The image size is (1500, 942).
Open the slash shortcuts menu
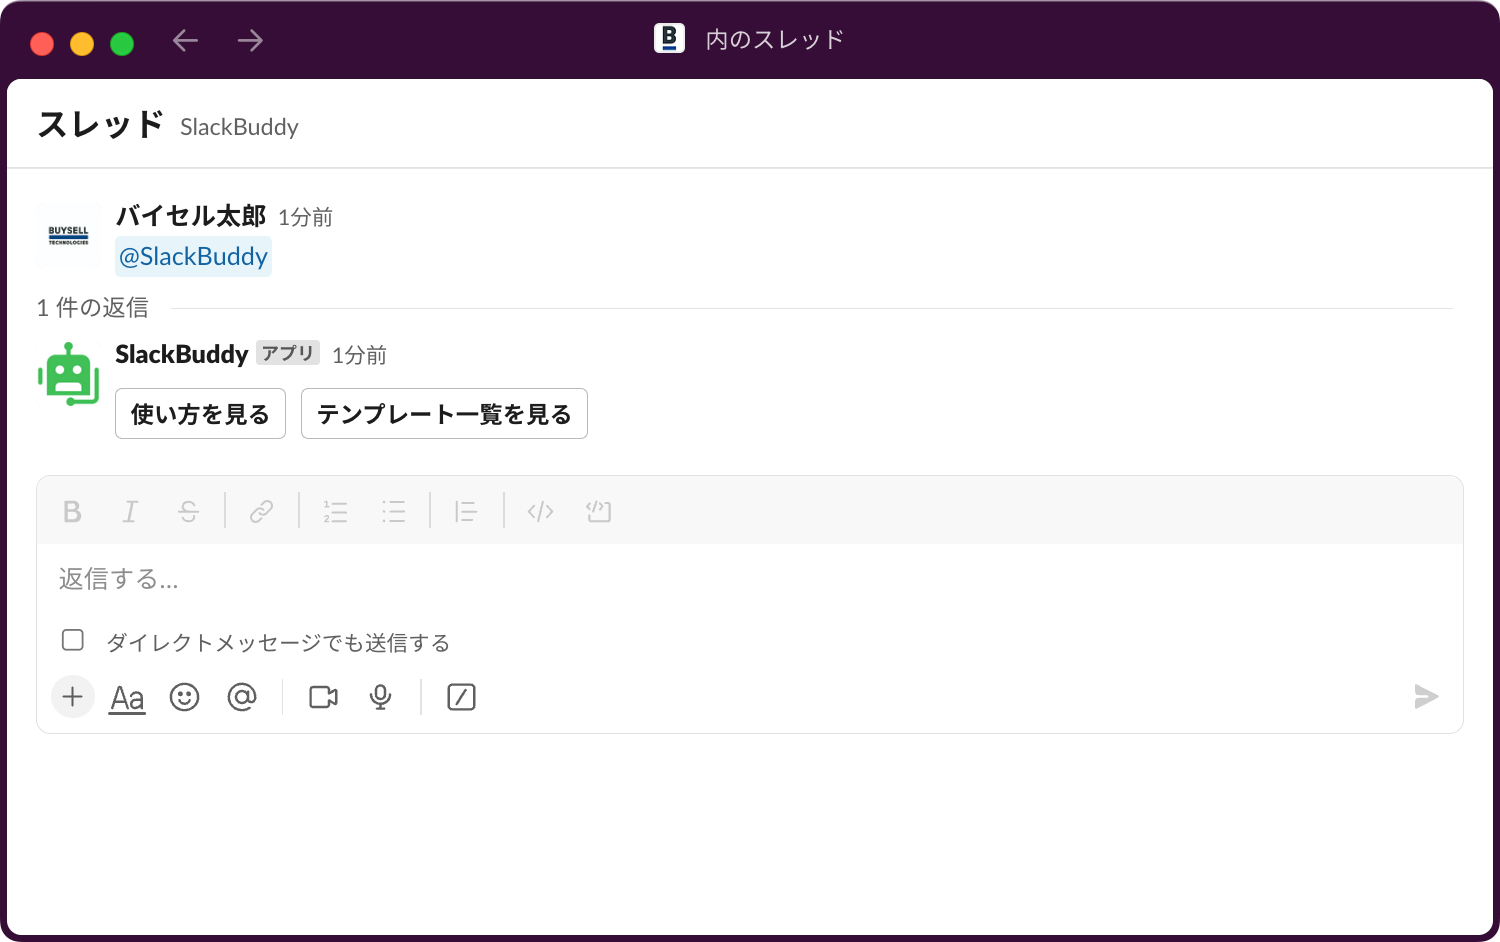[461, 697]
